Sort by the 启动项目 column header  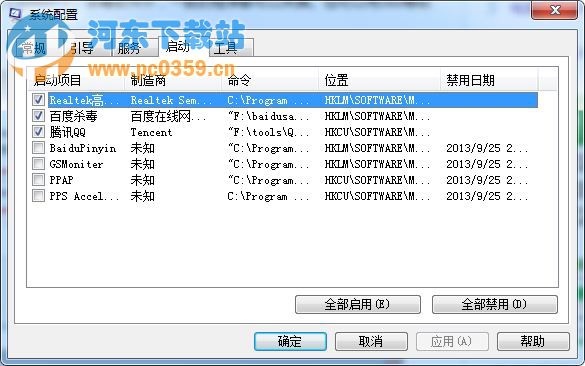pyautogui.click(x=76, y=80)
